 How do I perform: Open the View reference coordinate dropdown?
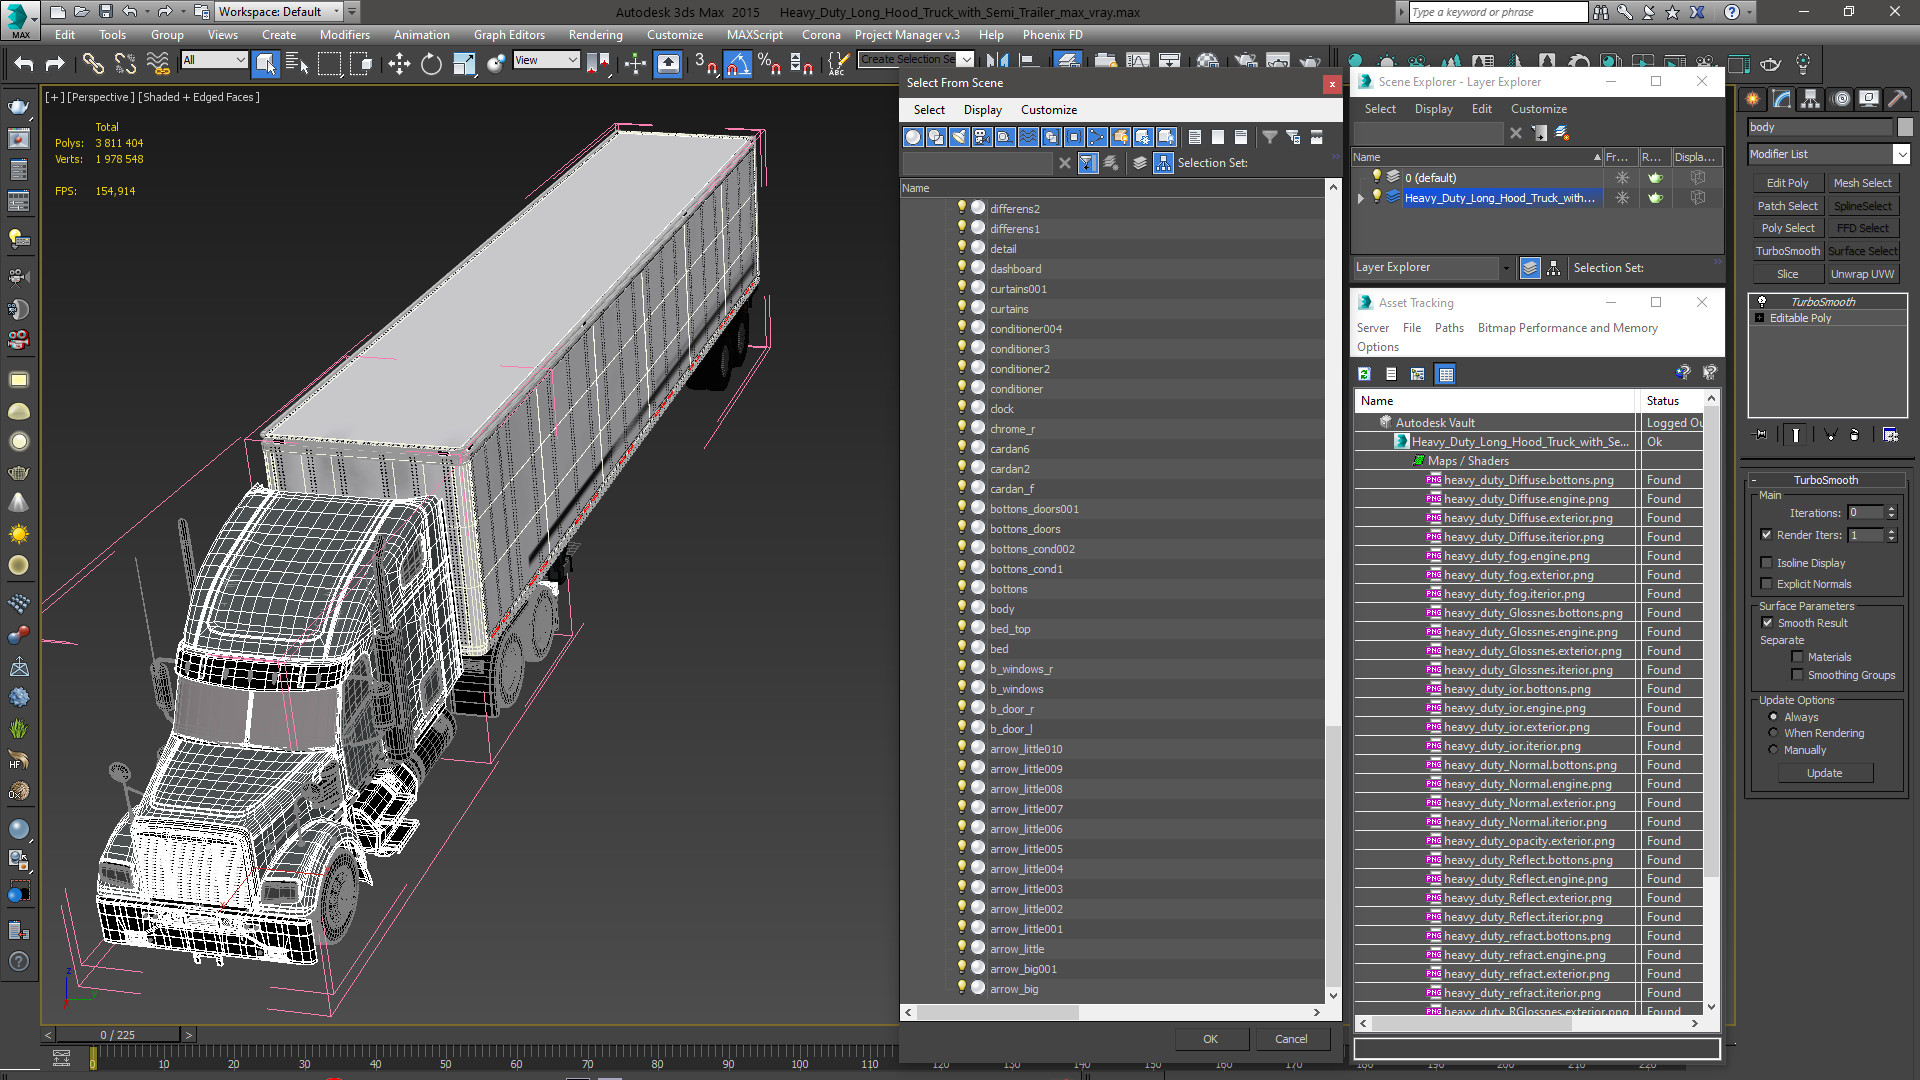pos(572,60)
